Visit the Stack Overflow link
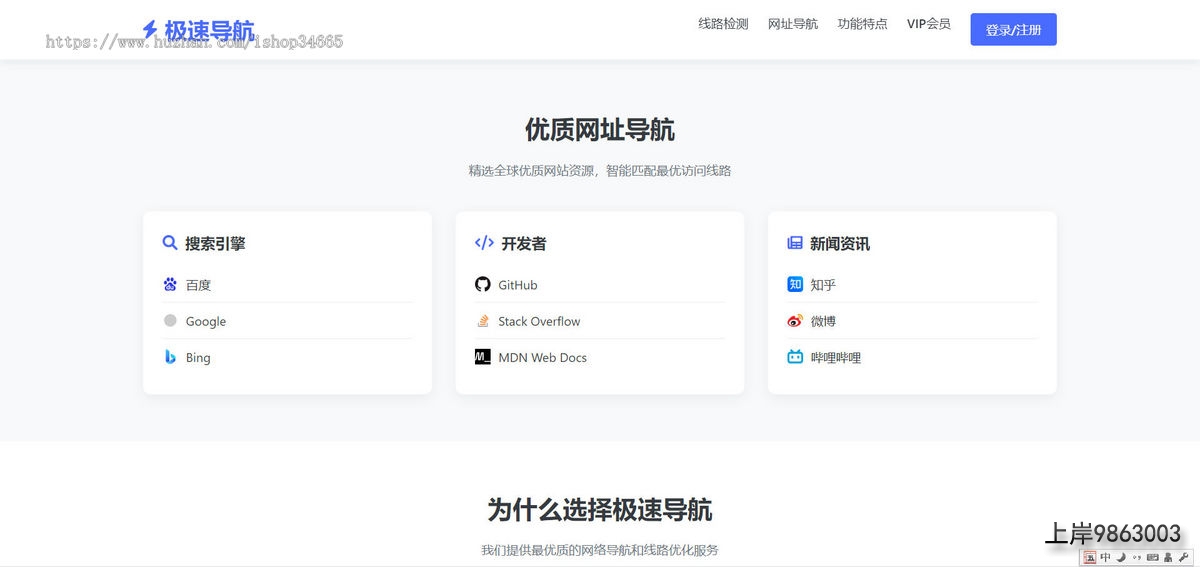 click(x=539, y=321)
